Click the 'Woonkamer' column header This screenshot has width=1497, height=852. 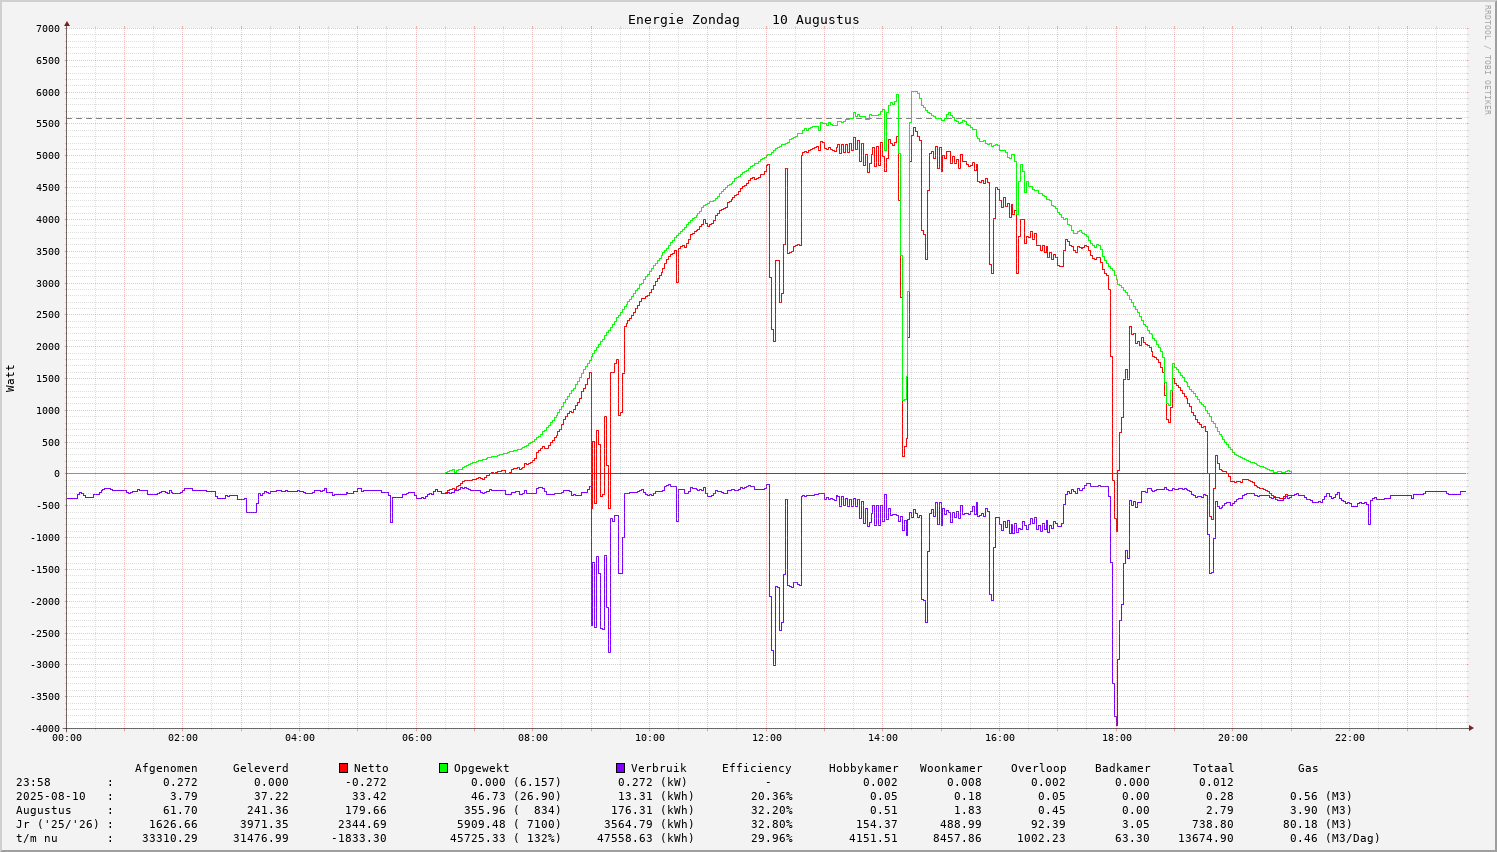coord(951,768)
